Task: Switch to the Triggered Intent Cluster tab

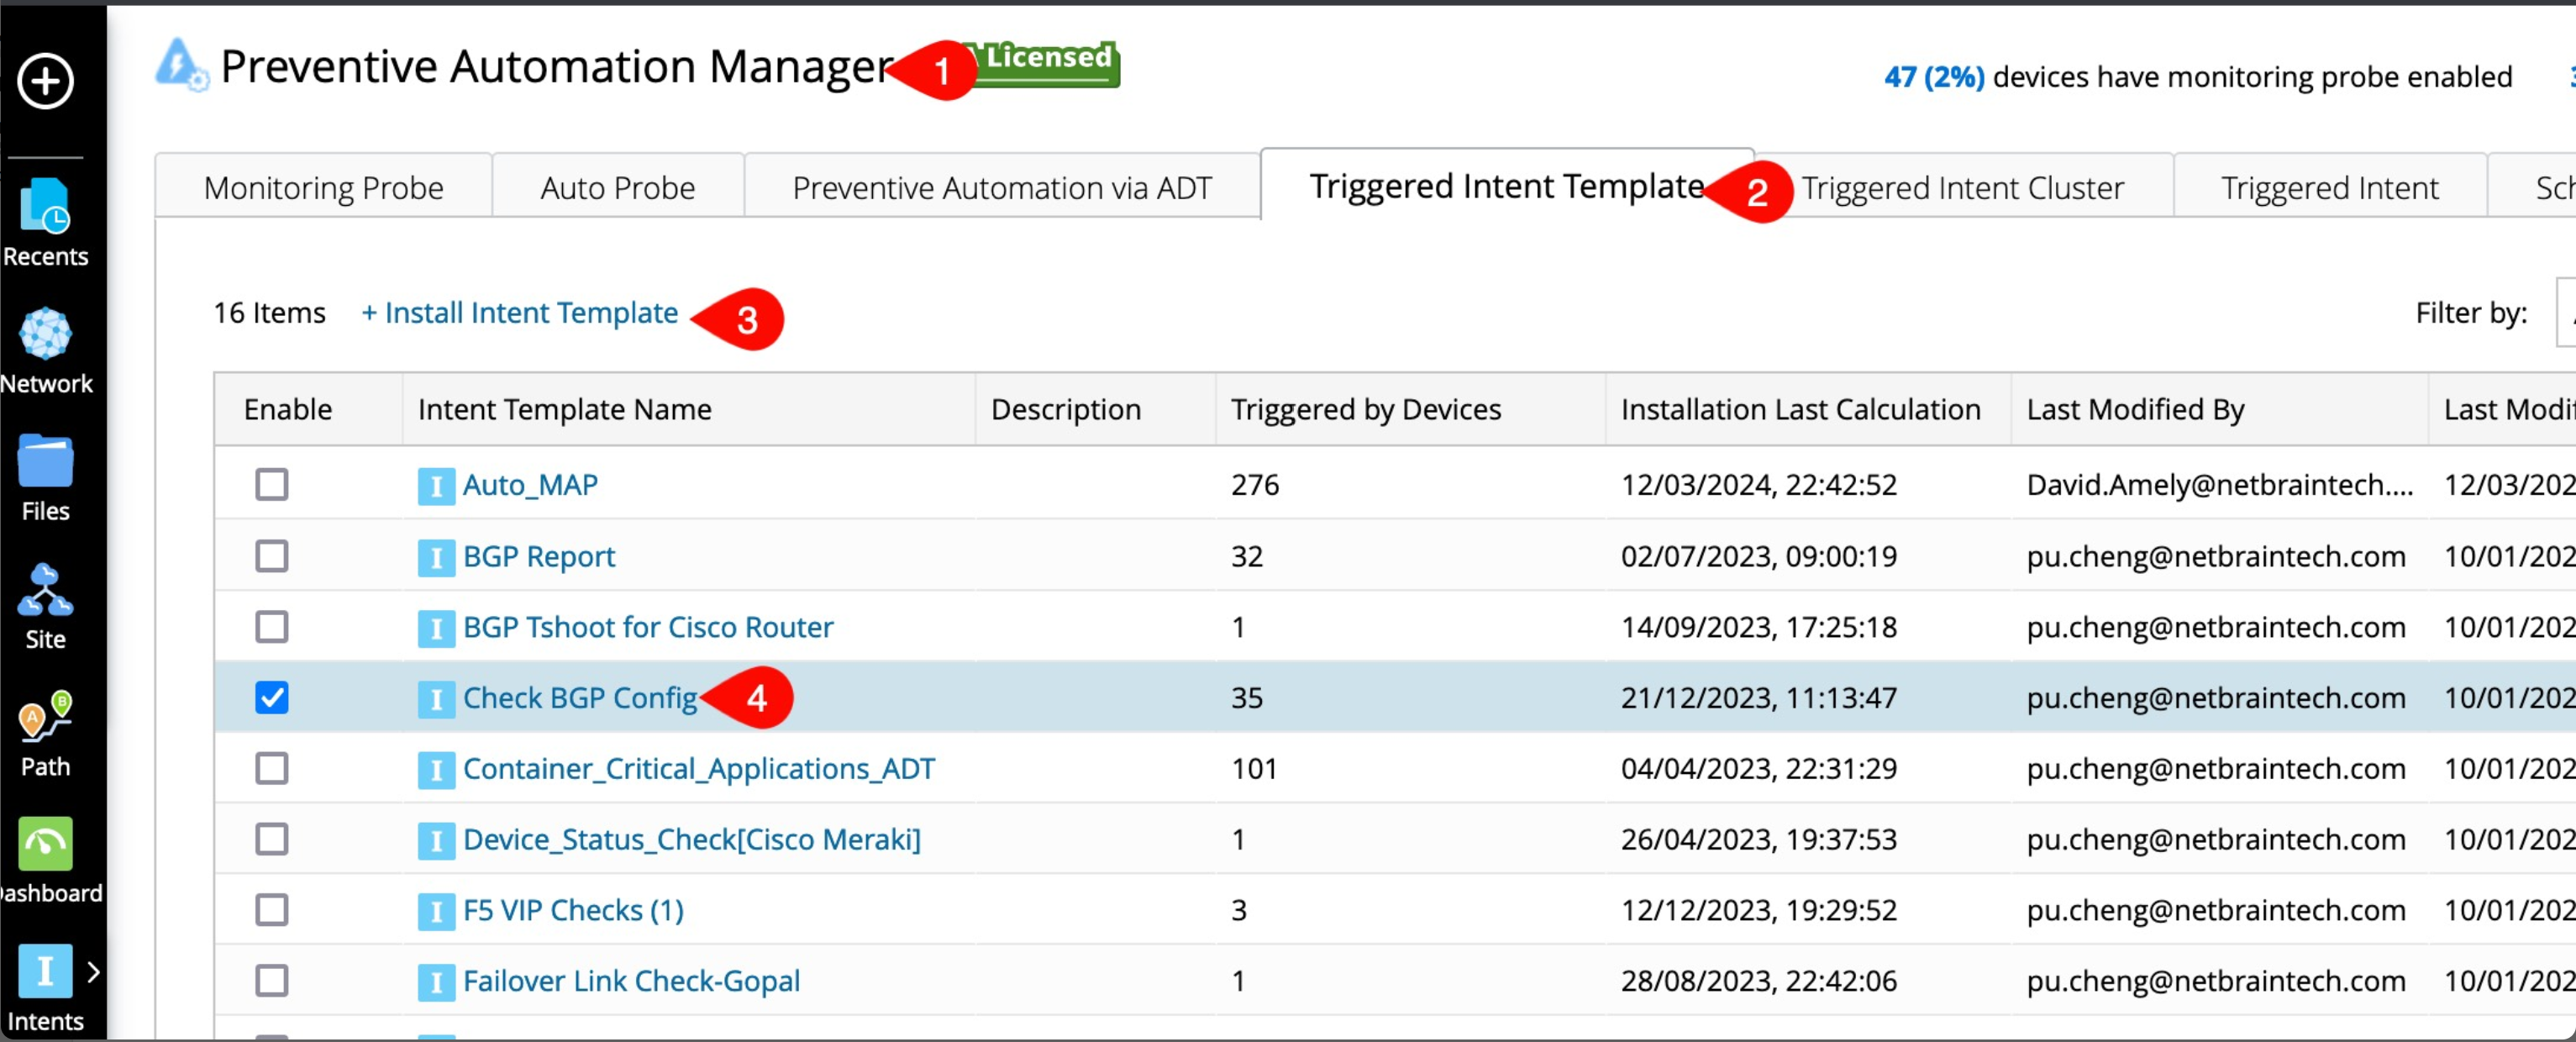Action: pos(1962,188)
